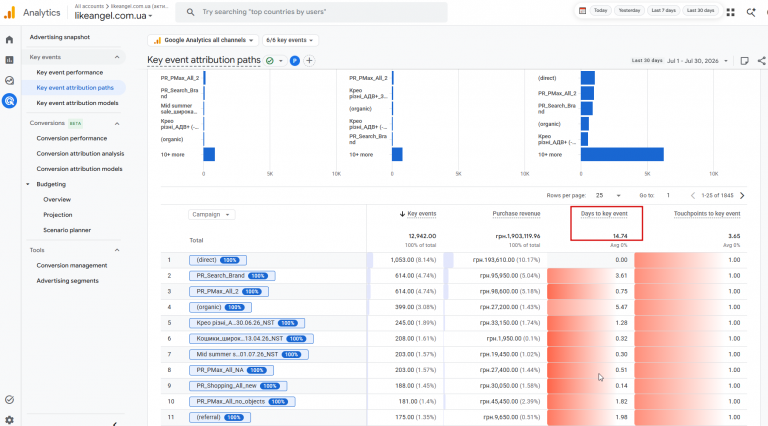This screenshot has width=768, height=426.
Task: Click the PR_Search_Brand campaign chip
Action: pos(232,276)
